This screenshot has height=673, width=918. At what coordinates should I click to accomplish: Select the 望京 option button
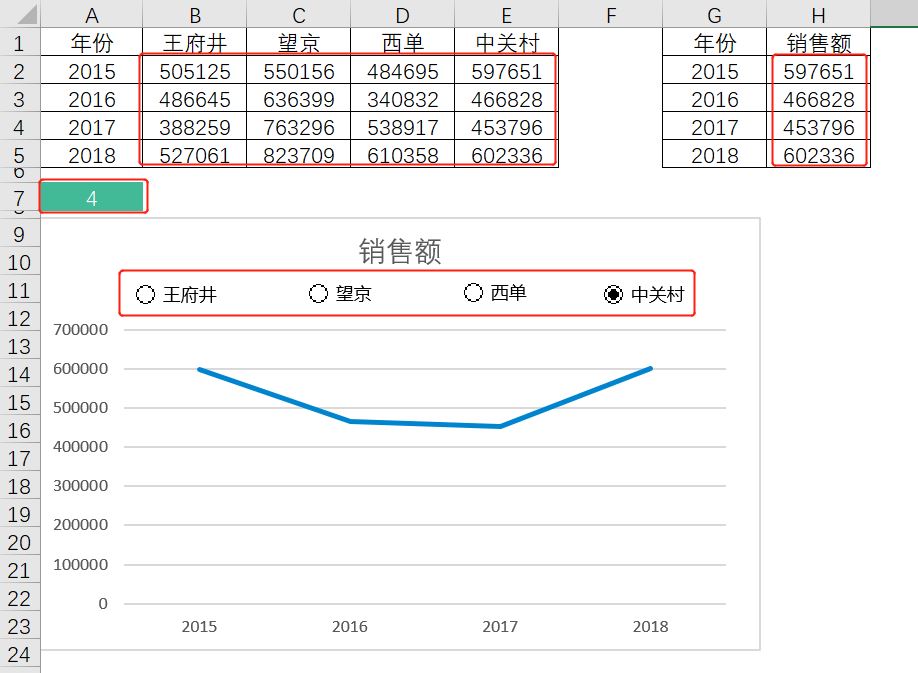(318, 294)
